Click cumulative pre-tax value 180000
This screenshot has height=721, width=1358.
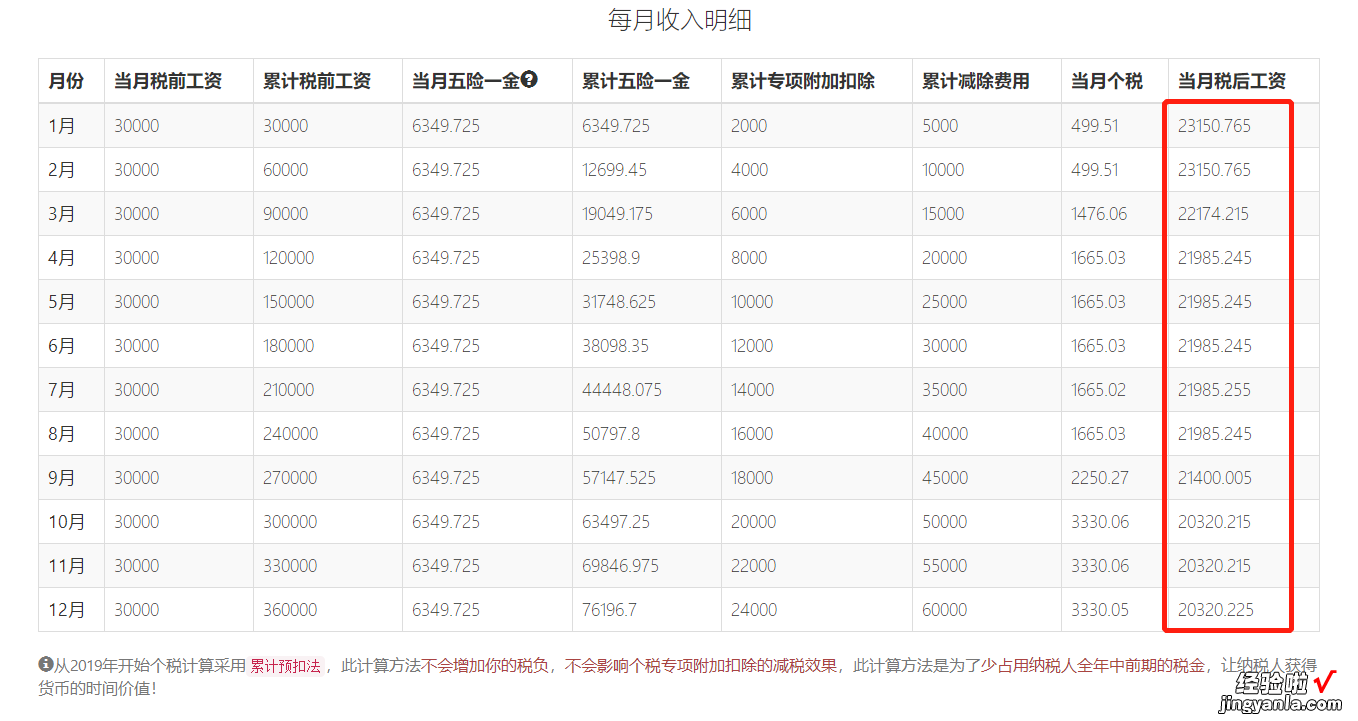point(288,346)
